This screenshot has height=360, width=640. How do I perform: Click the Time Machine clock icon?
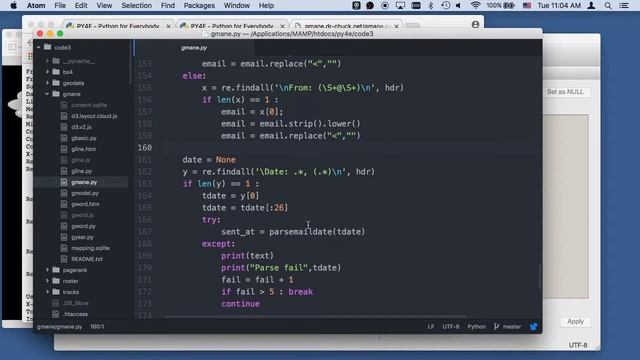[445, 5]
